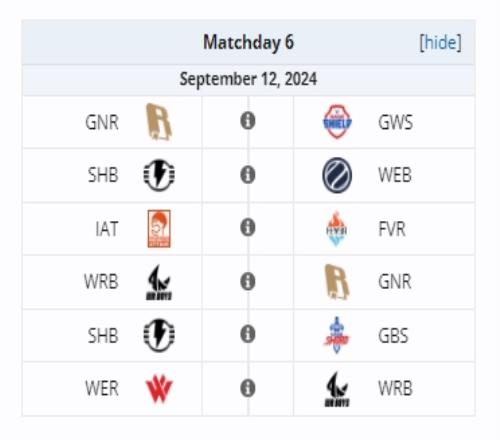The height and width of the screenshot is (440, 500).
Task: Click the WEB striped circle logo
Action: [337, 175]
